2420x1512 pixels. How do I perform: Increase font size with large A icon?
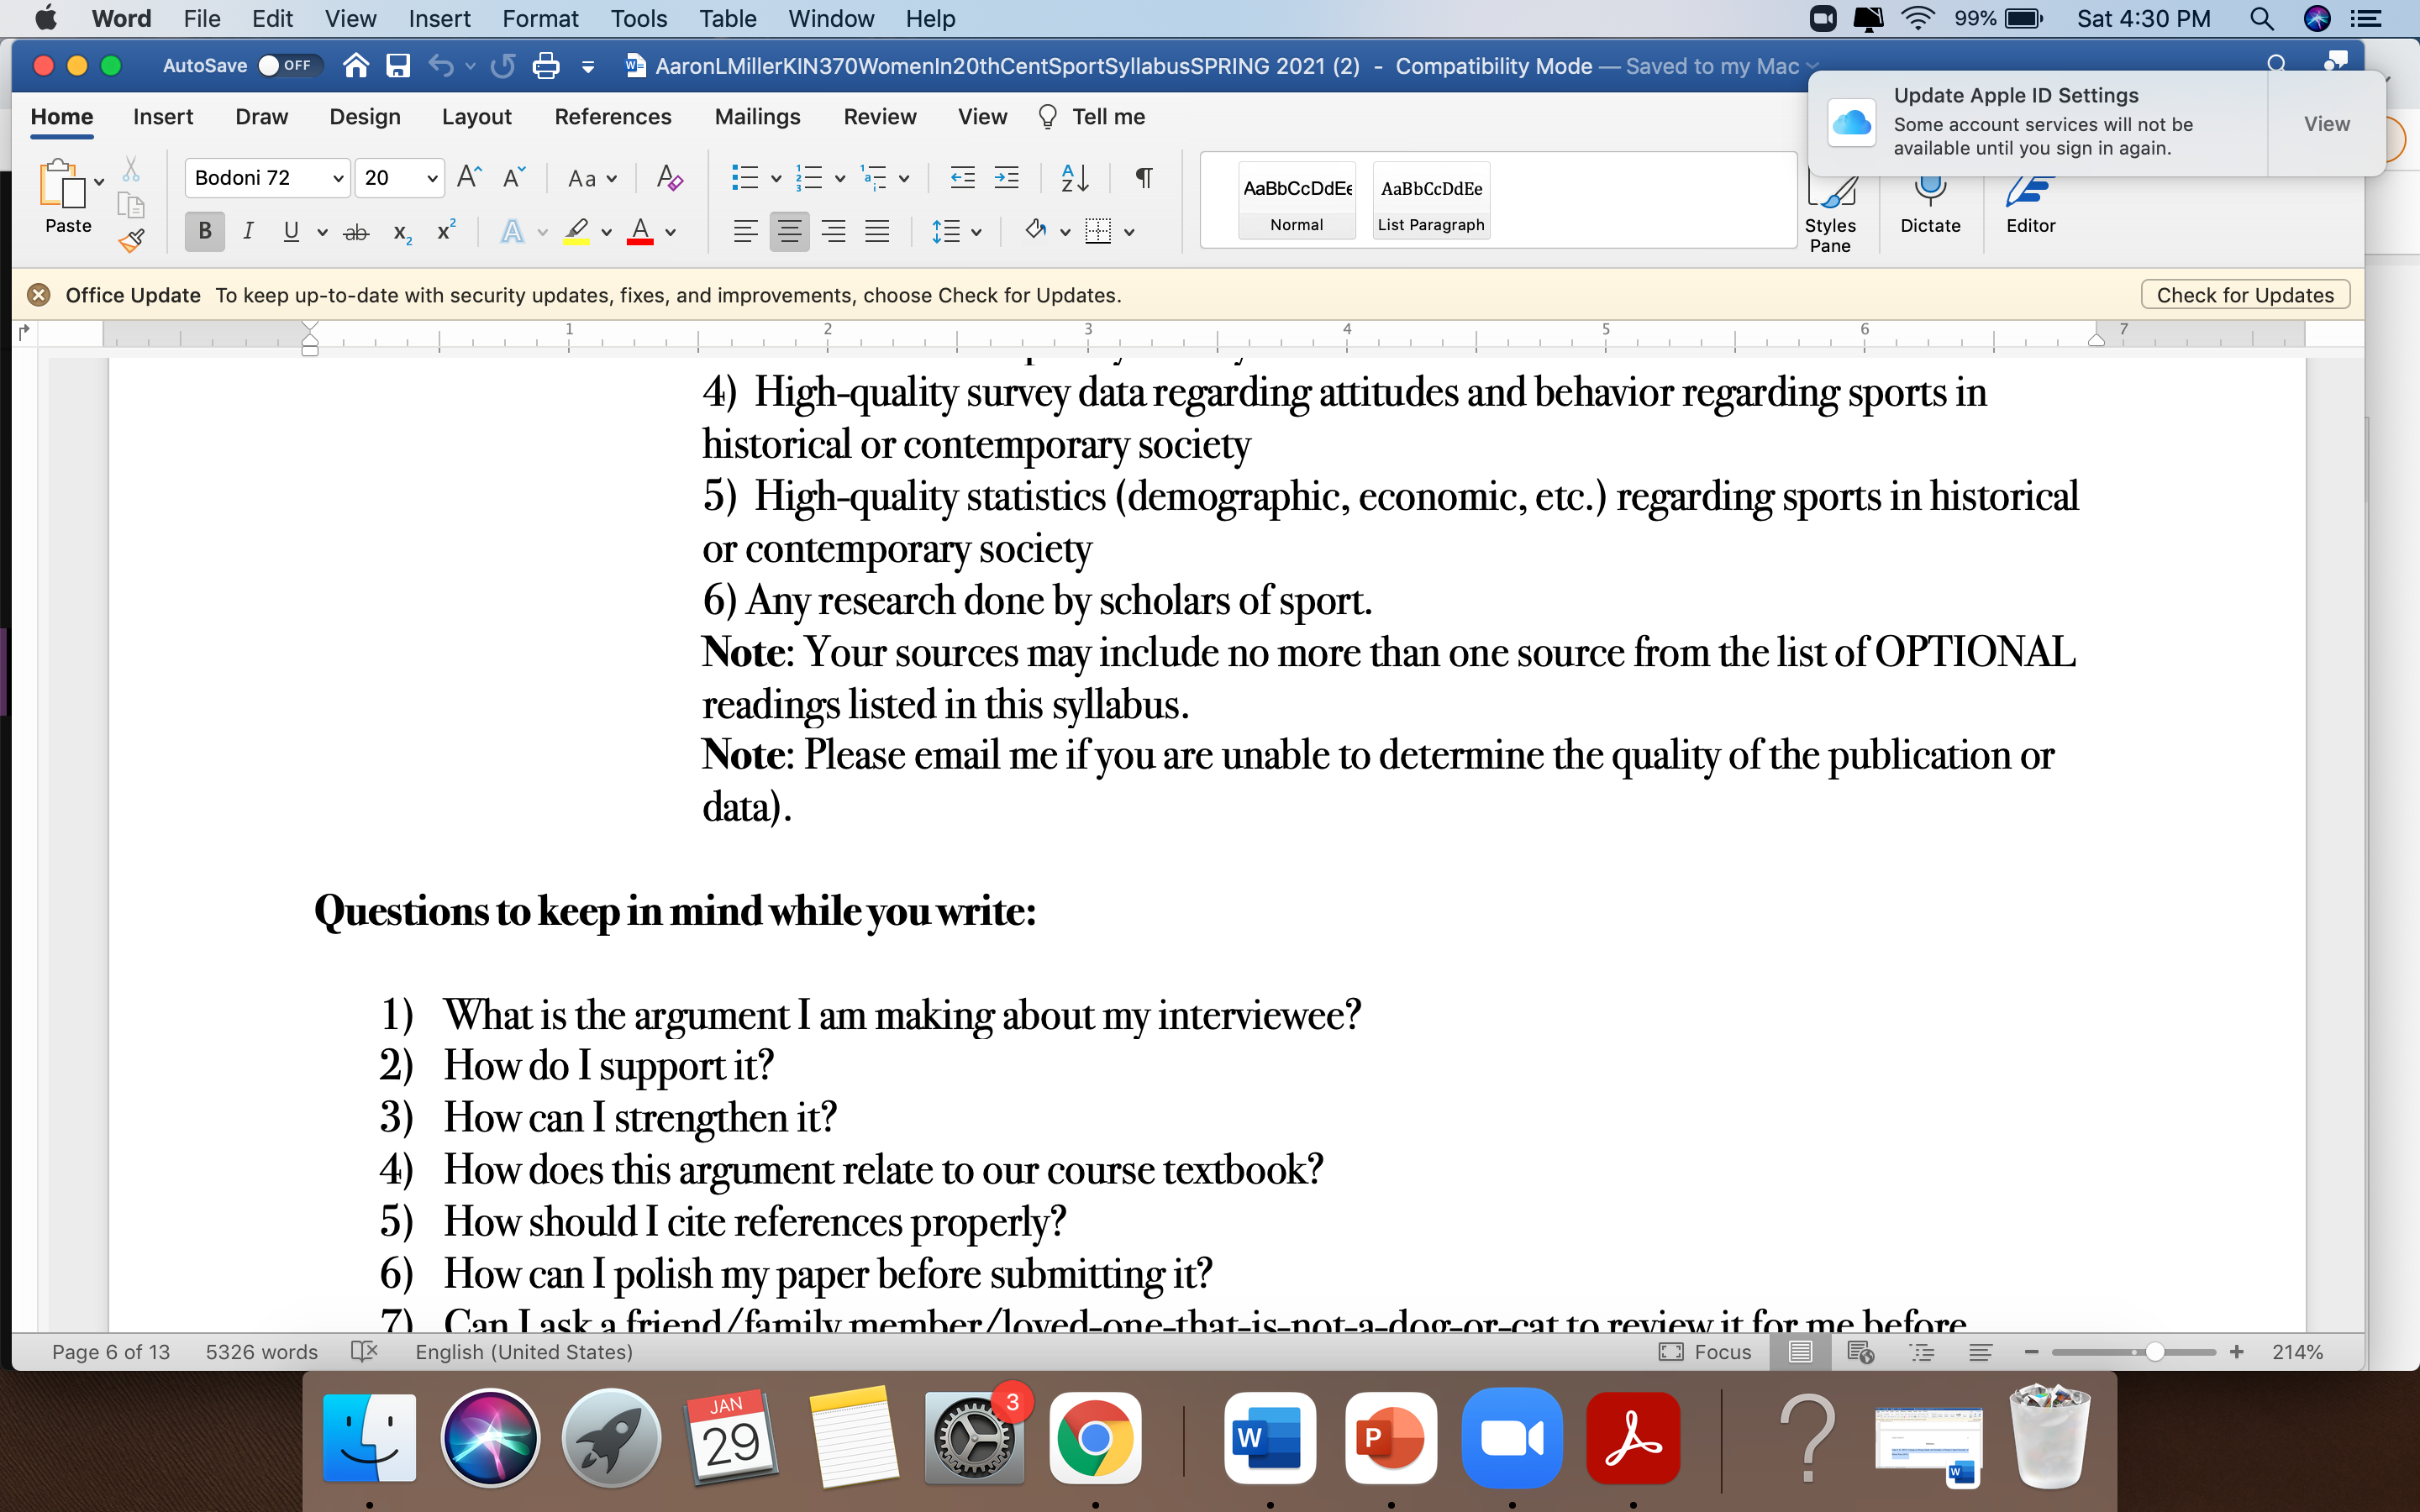coord(469,178)
